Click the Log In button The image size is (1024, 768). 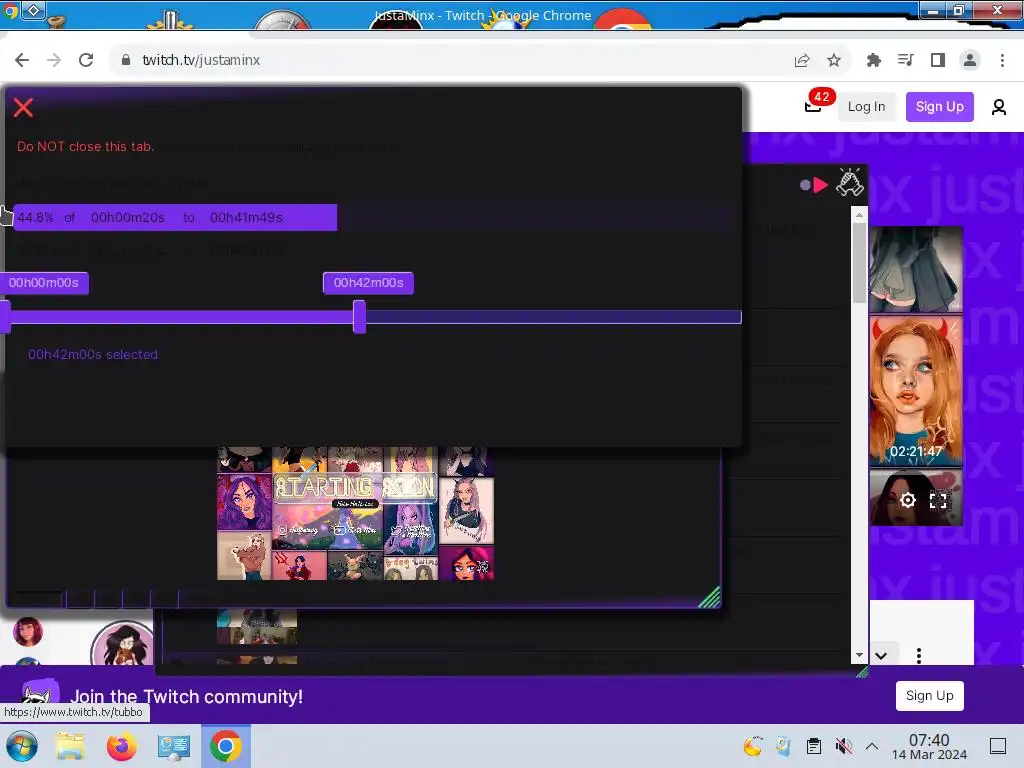coord(866,106)
